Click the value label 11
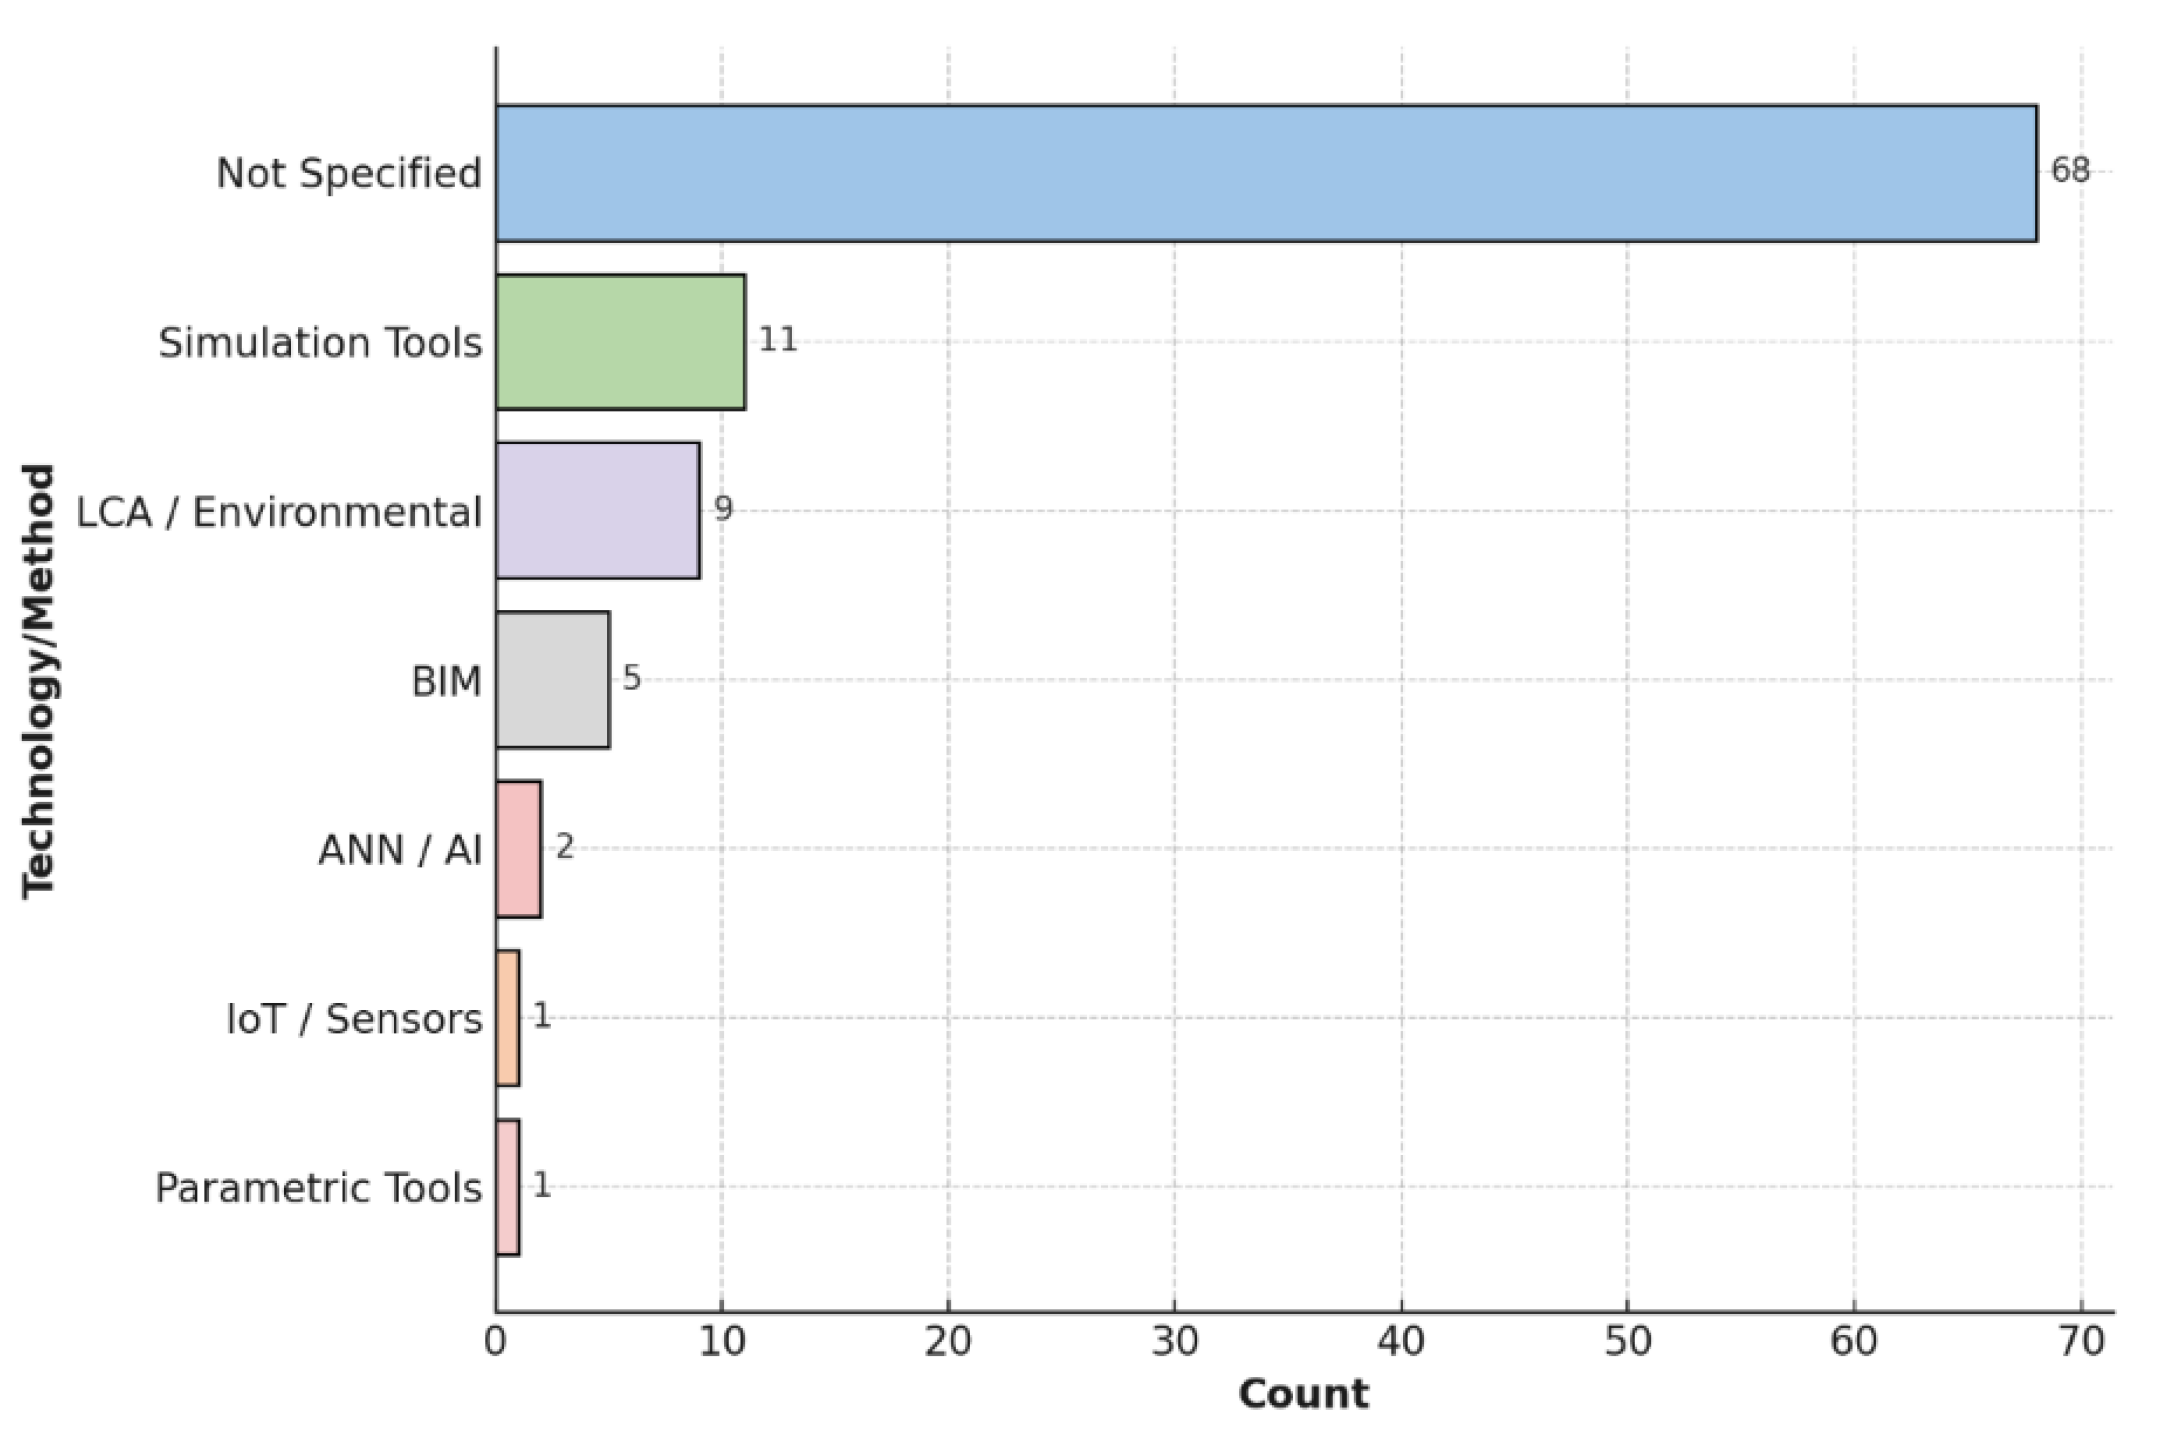2163x1447 pixels. [x=777, y=340]
